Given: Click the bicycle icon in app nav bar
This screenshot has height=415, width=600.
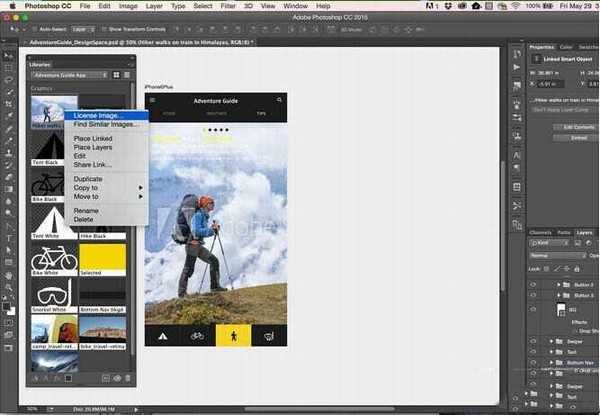Looking at the screenshot, I should coord(198,336).
